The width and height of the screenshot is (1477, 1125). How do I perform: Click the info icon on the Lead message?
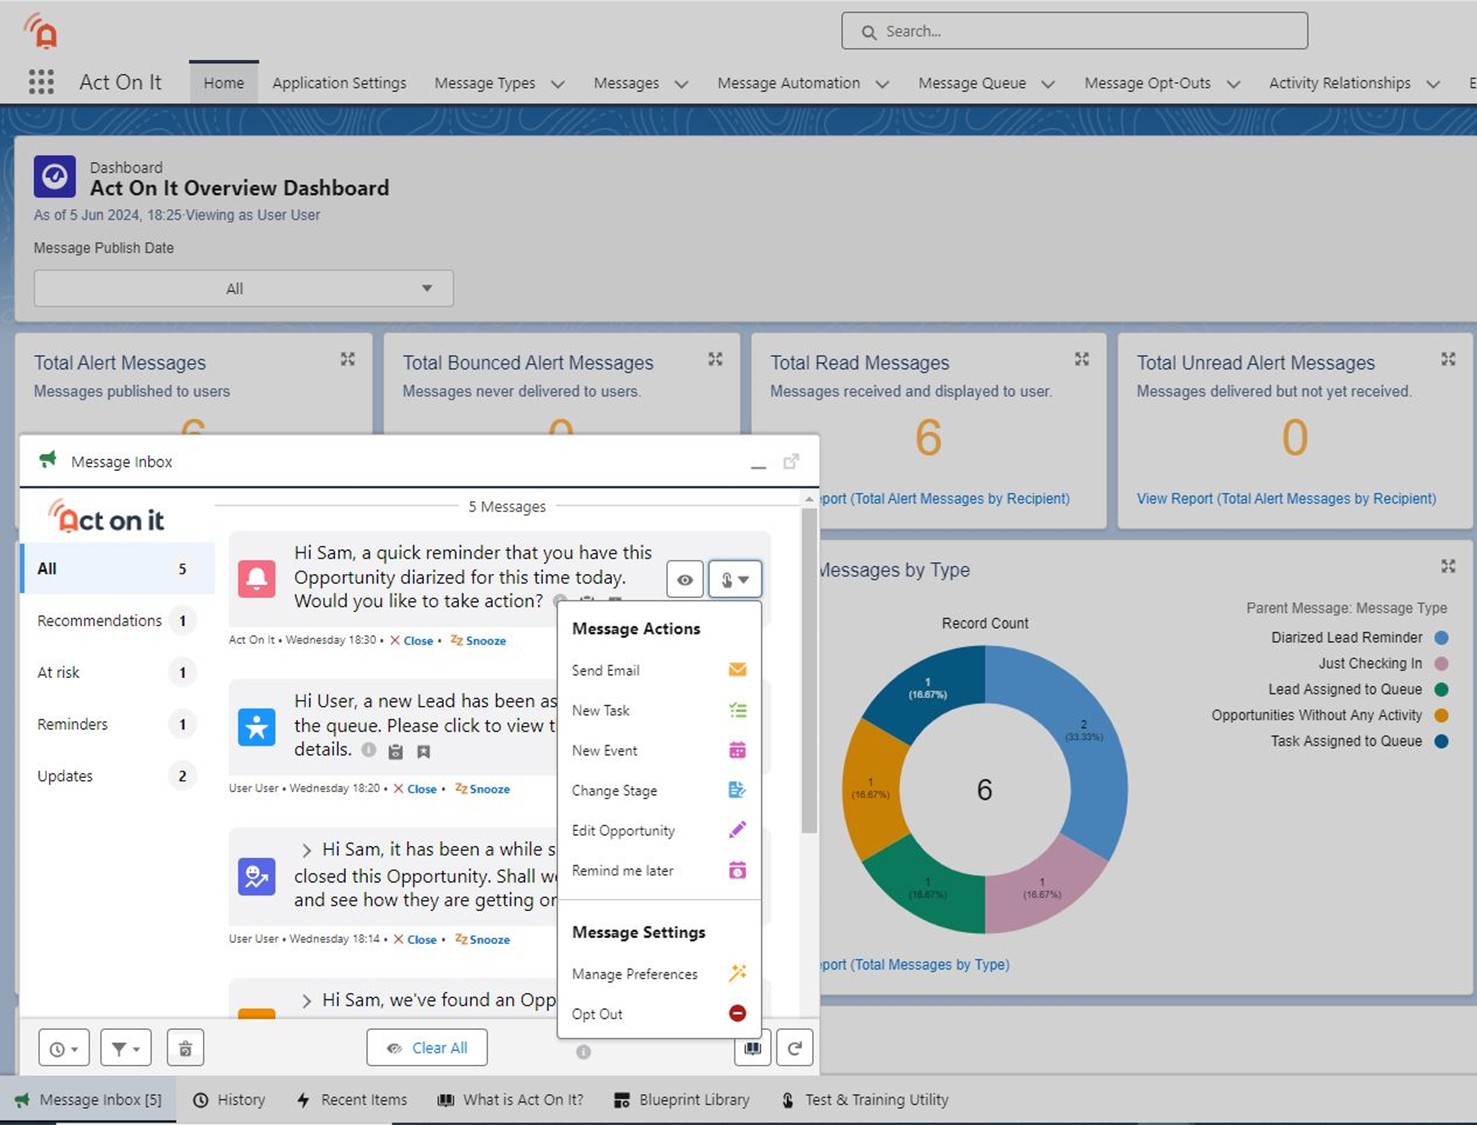coord(369,750)
